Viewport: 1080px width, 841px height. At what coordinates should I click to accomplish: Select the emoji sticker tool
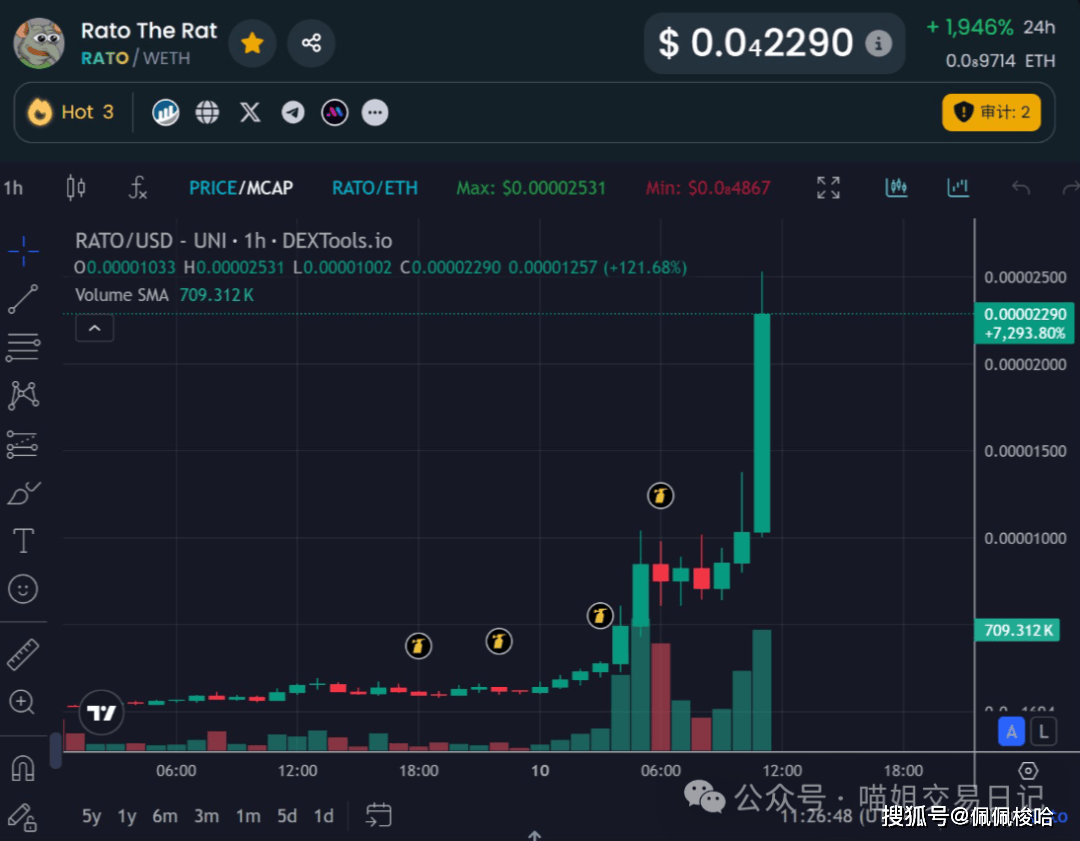coord(22,589)
